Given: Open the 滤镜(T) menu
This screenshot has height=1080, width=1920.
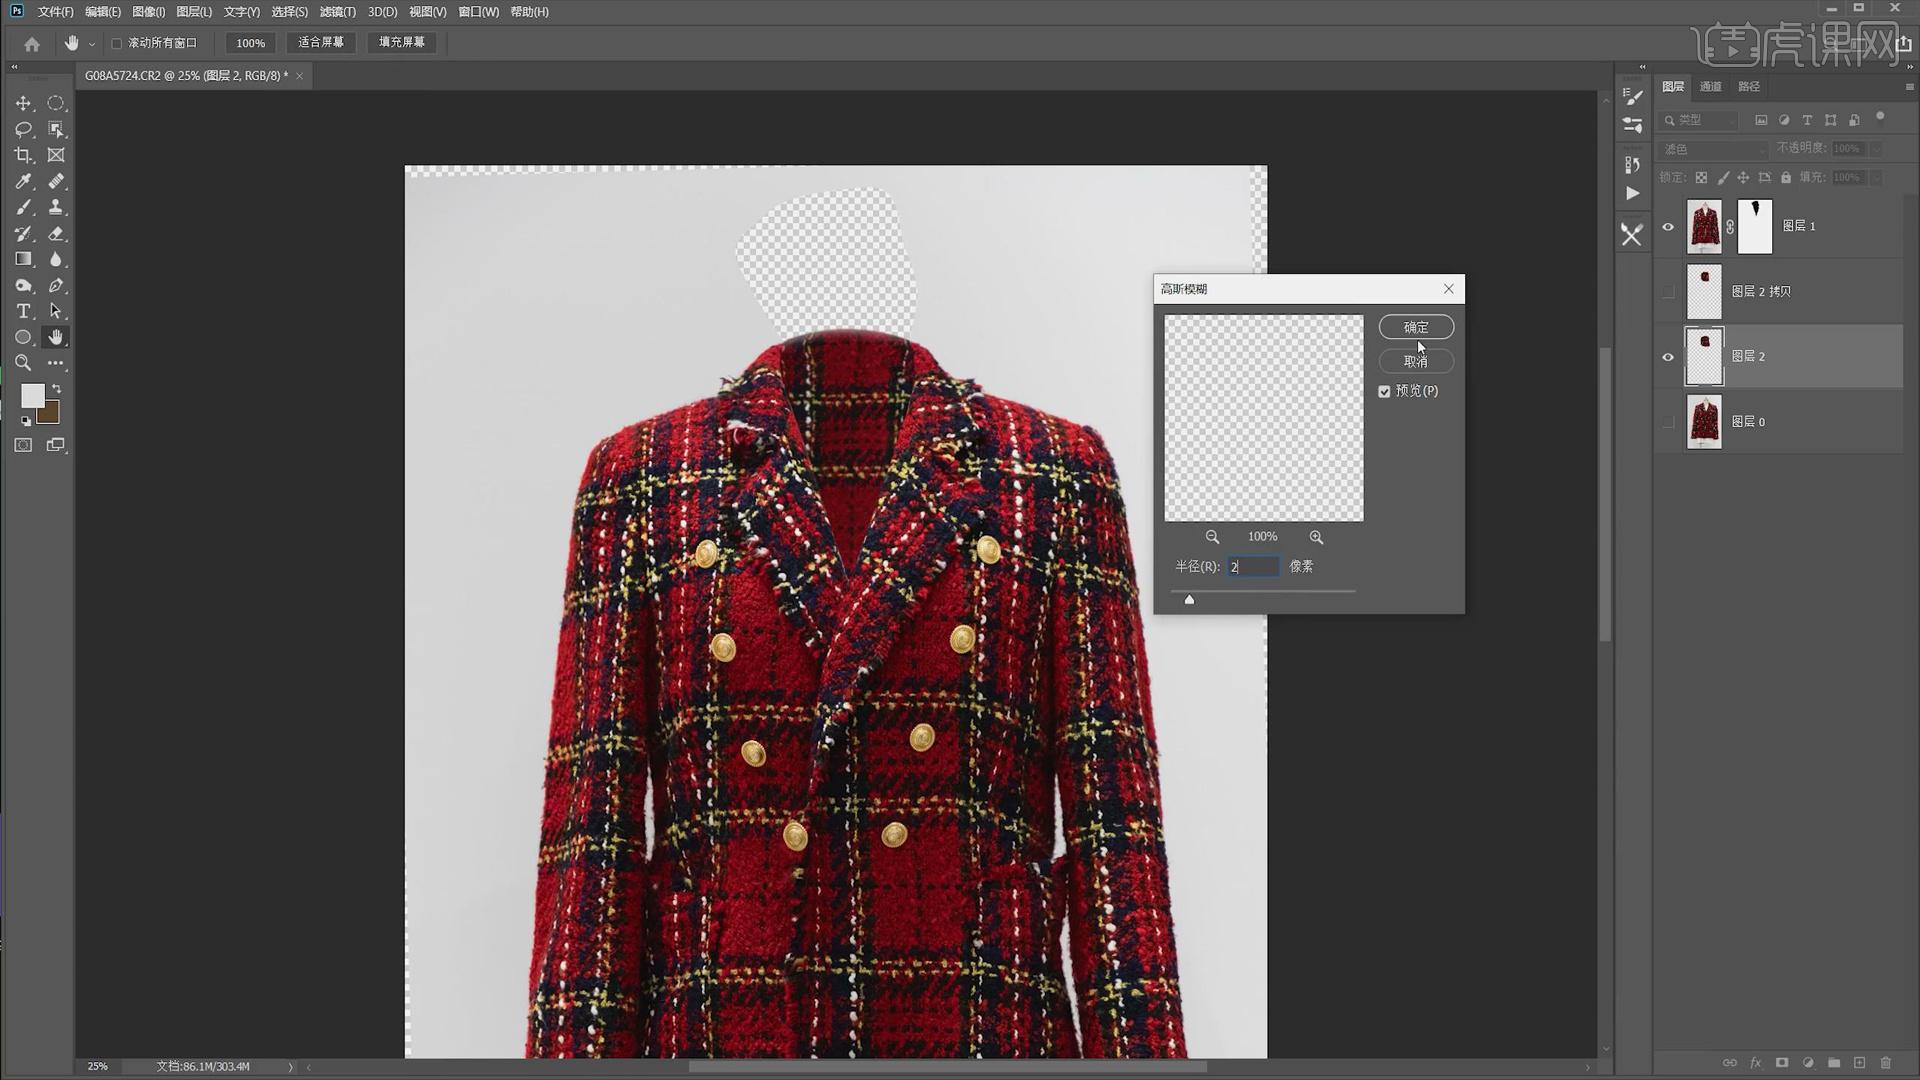Looking at the screenshot, I should [x=337, y=12].
